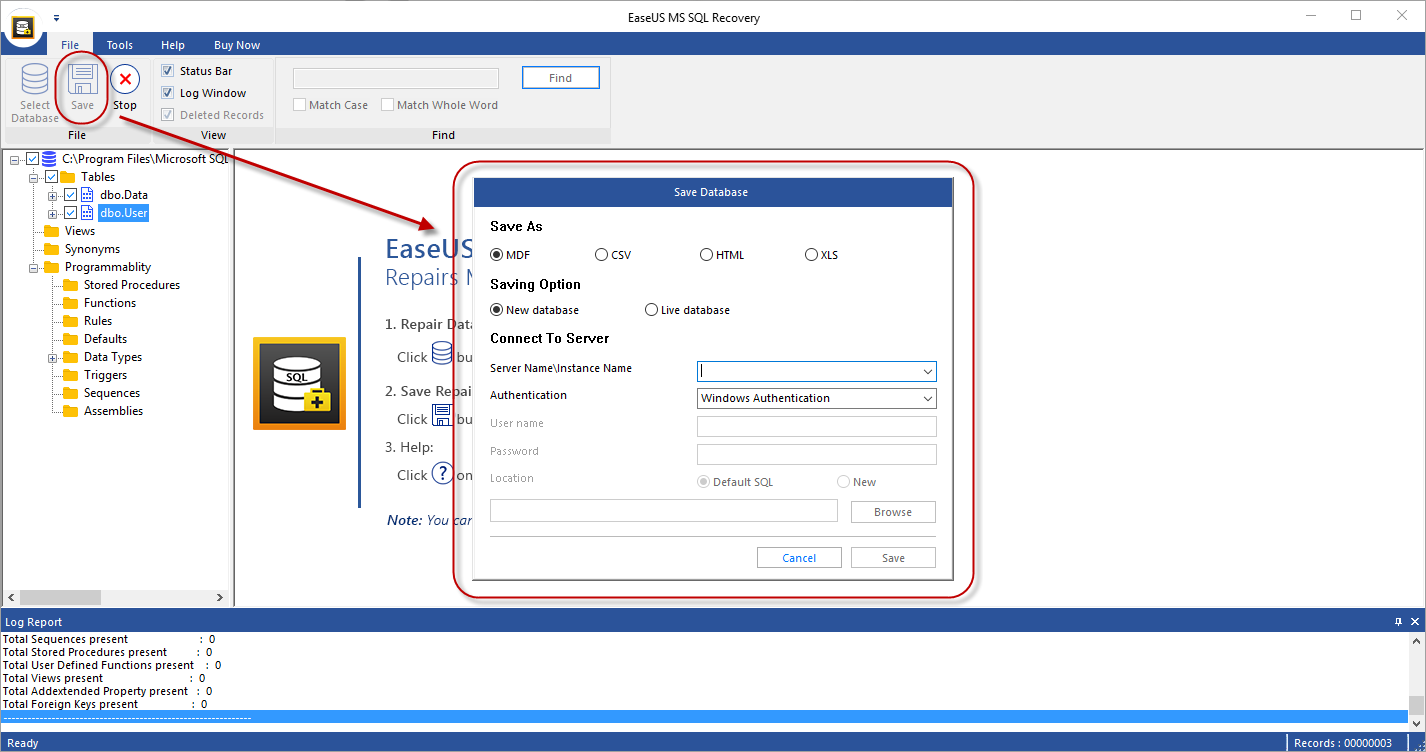The height and width of the screenshot is (752, 1426).
Task: Select the dbo.User table item
Action: tap(123, 213)
